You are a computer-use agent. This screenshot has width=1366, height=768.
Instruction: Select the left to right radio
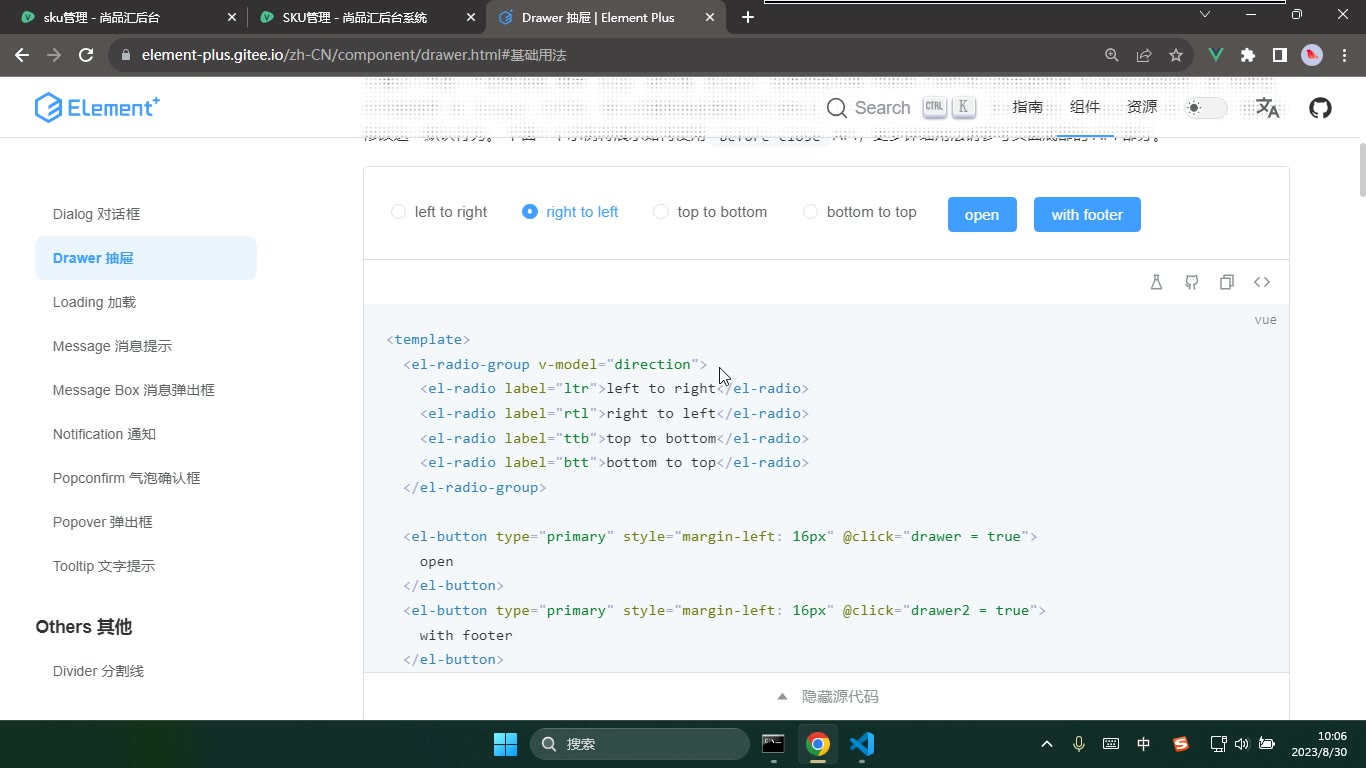[x=439, y=212]
